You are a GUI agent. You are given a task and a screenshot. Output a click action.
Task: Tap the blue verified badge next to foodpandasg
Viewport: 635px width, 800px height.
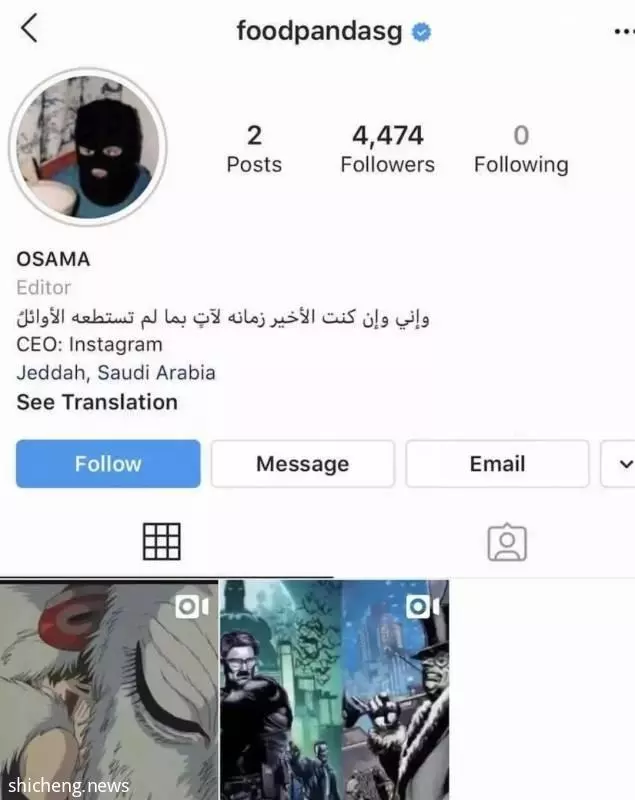point(421,32)
